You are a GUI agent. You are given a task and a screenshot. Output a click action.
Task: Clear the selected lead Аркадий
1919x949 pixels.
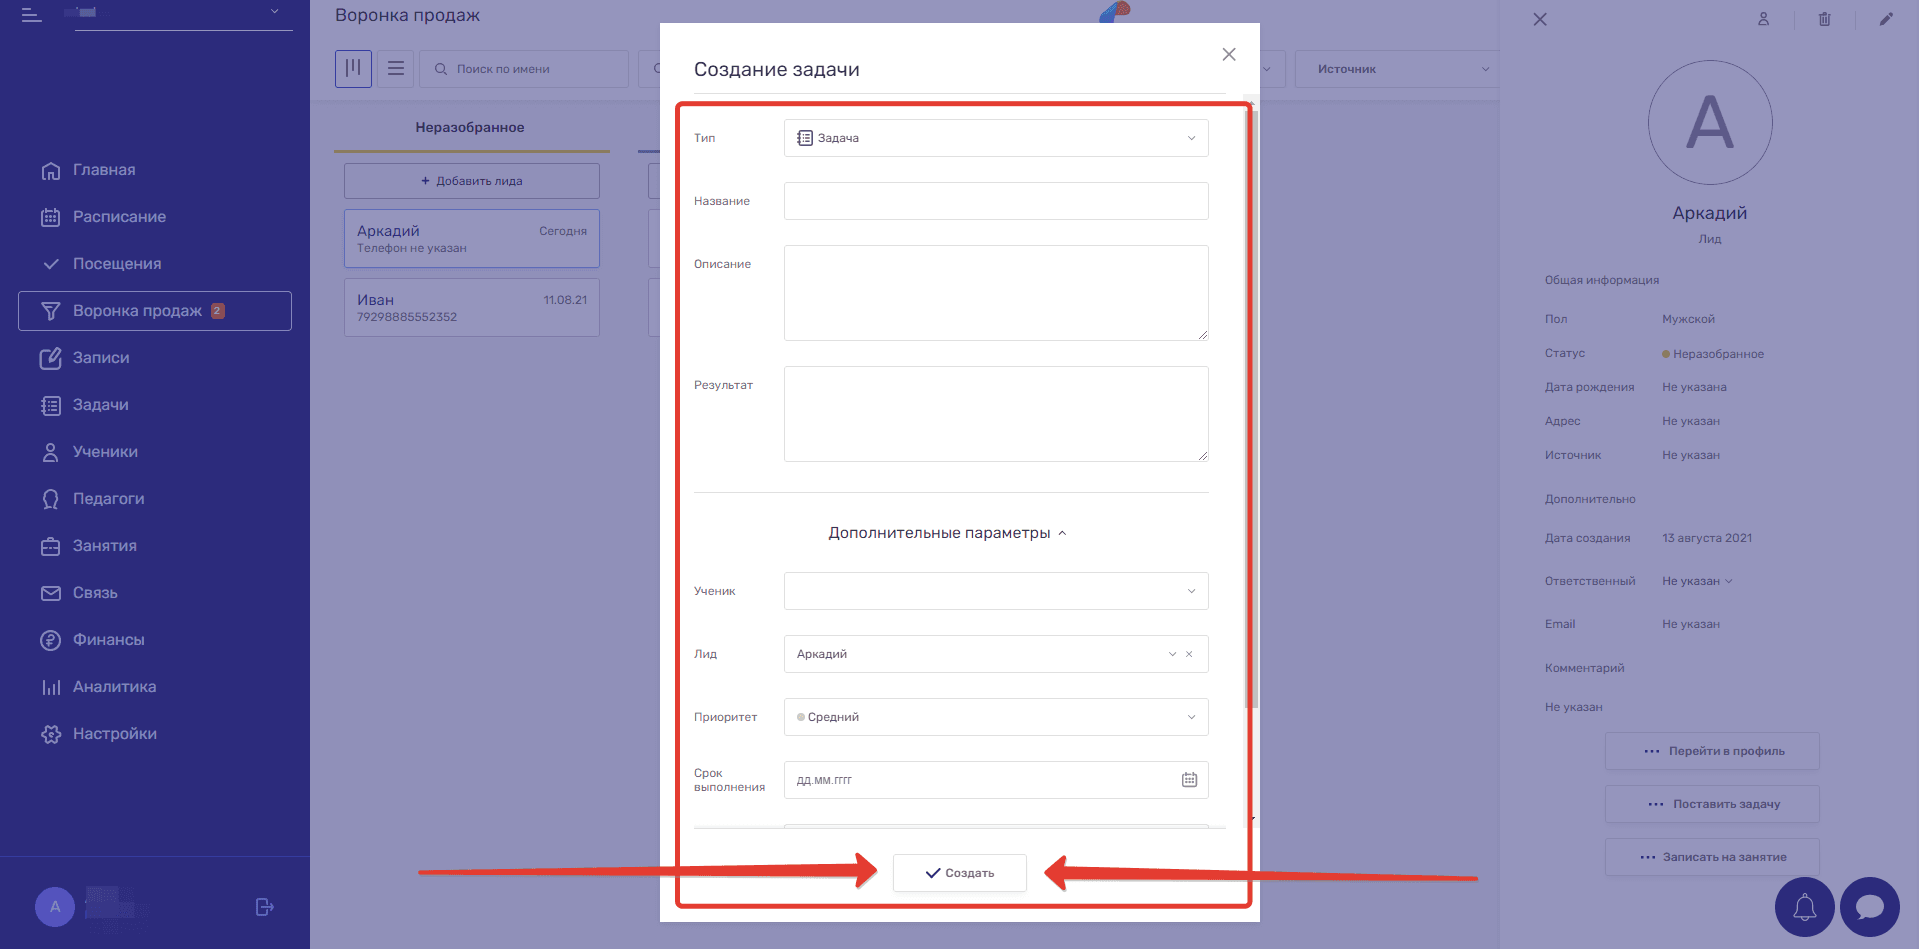point(1189,654)
